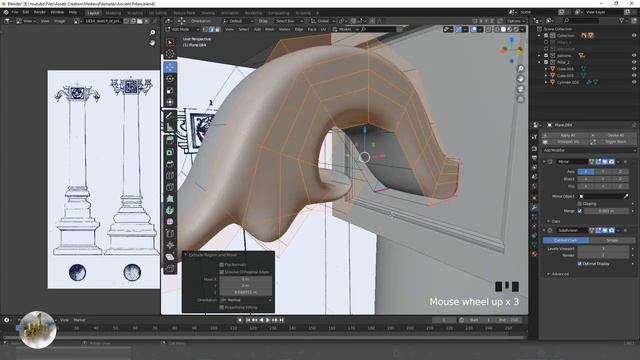Viewport: 640px width, 360px height.
Task: Toggle visibility eye of Collection in the outliner
Action: (634, 36)
